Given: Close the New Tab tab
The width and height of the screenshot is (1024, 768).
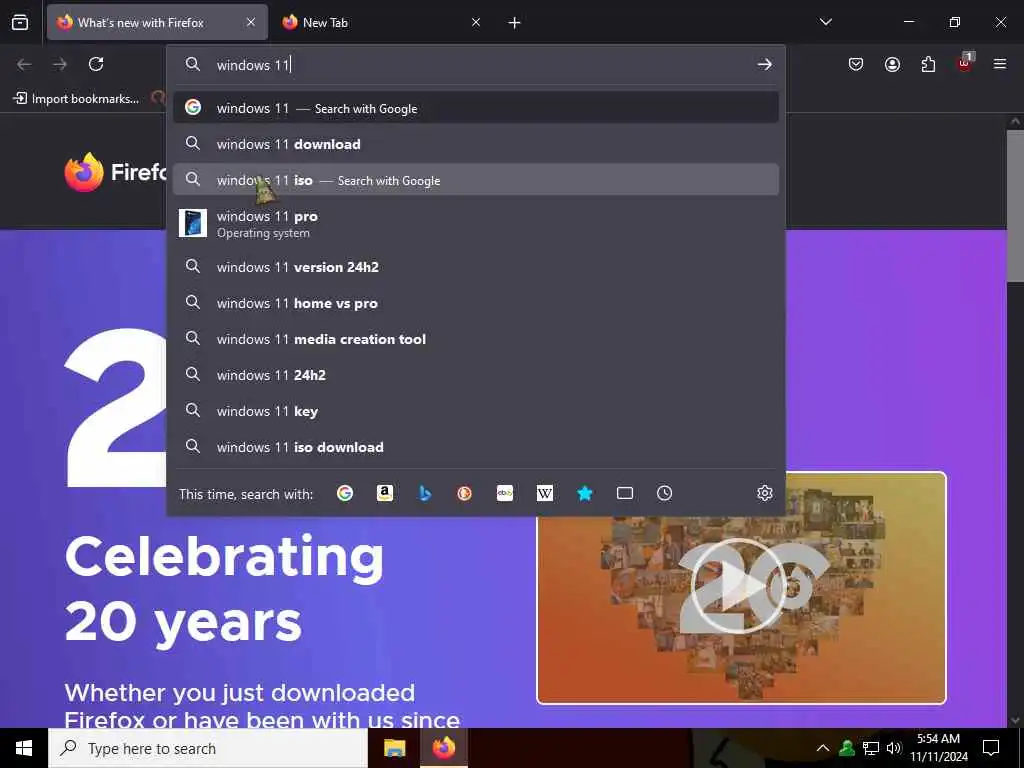Looking at the screenshot, I should pos(476,22).
